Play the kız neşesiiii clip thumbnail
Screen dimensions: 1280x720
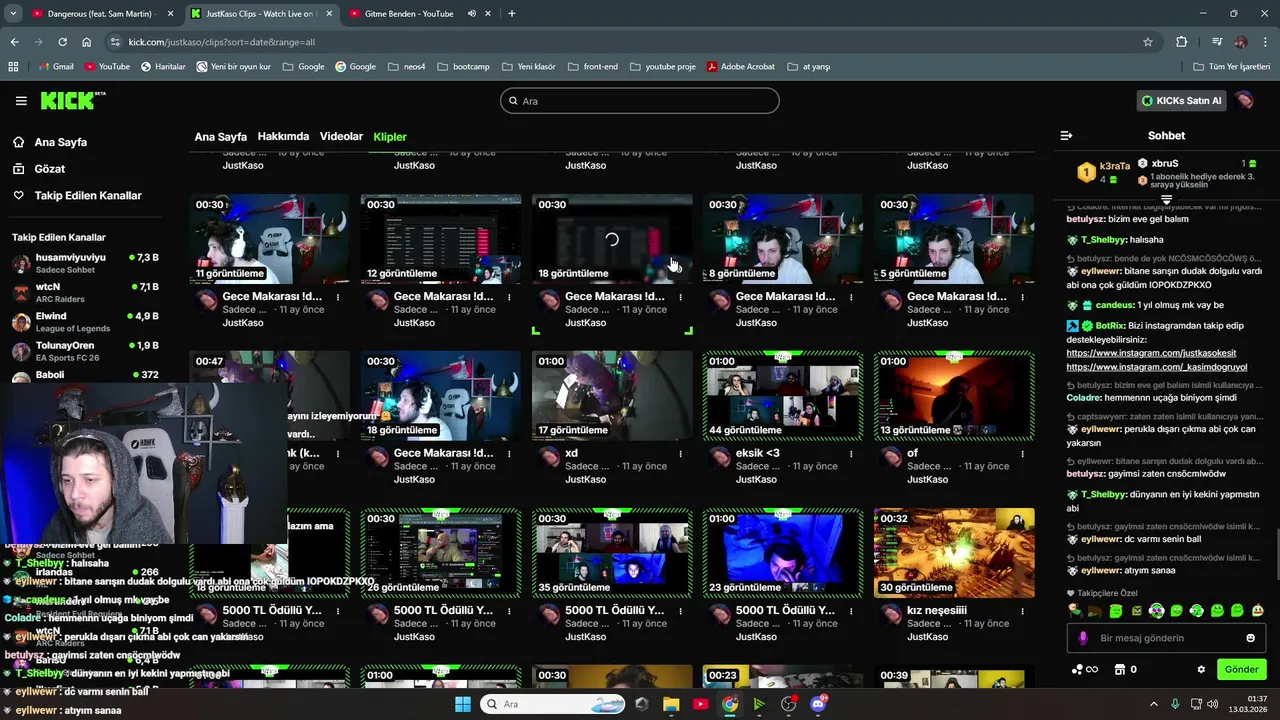954,553
